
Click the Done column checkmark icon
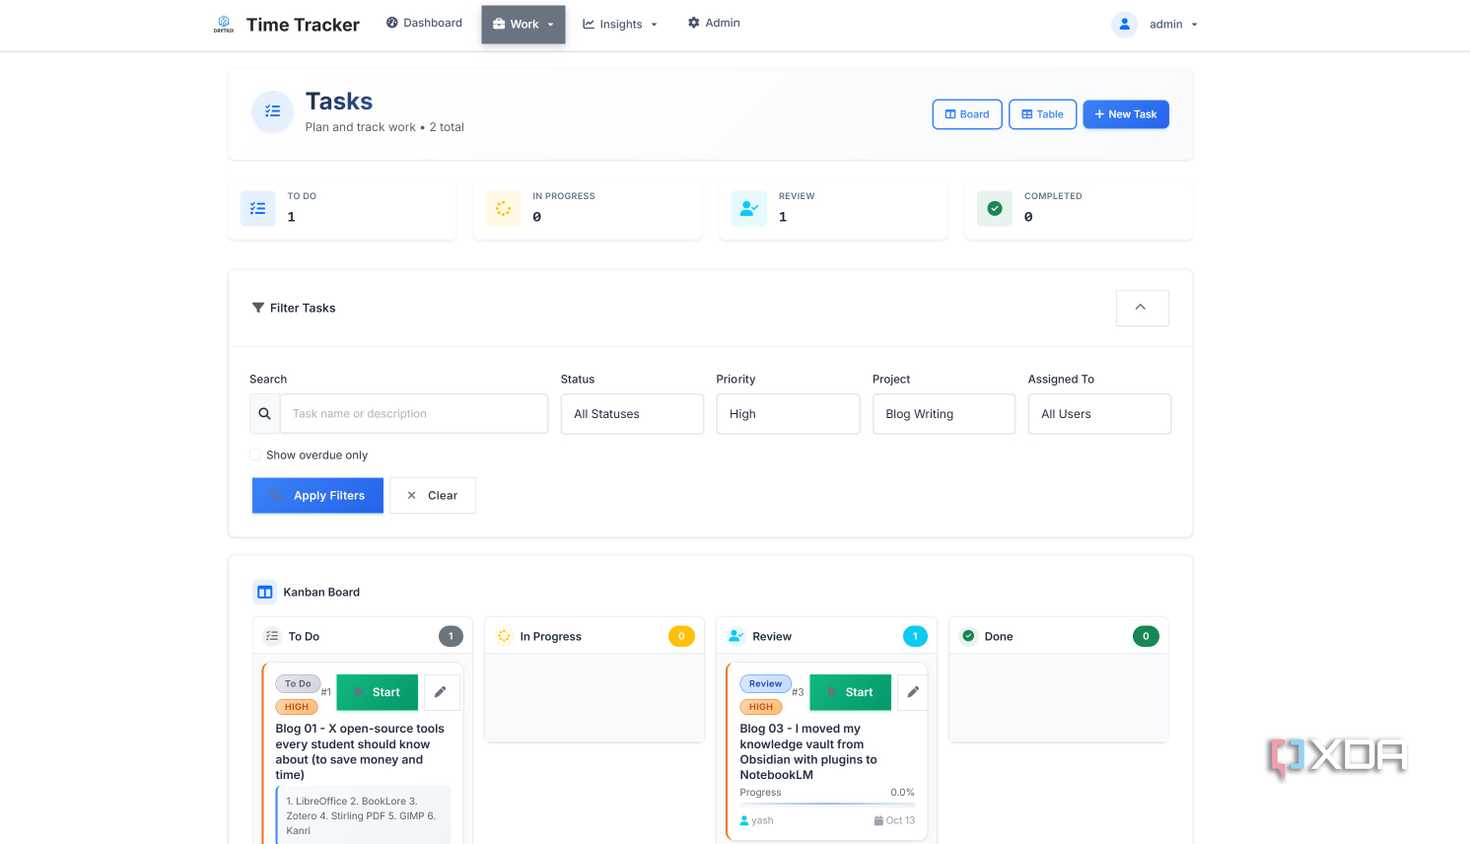[x=968, y=636]
